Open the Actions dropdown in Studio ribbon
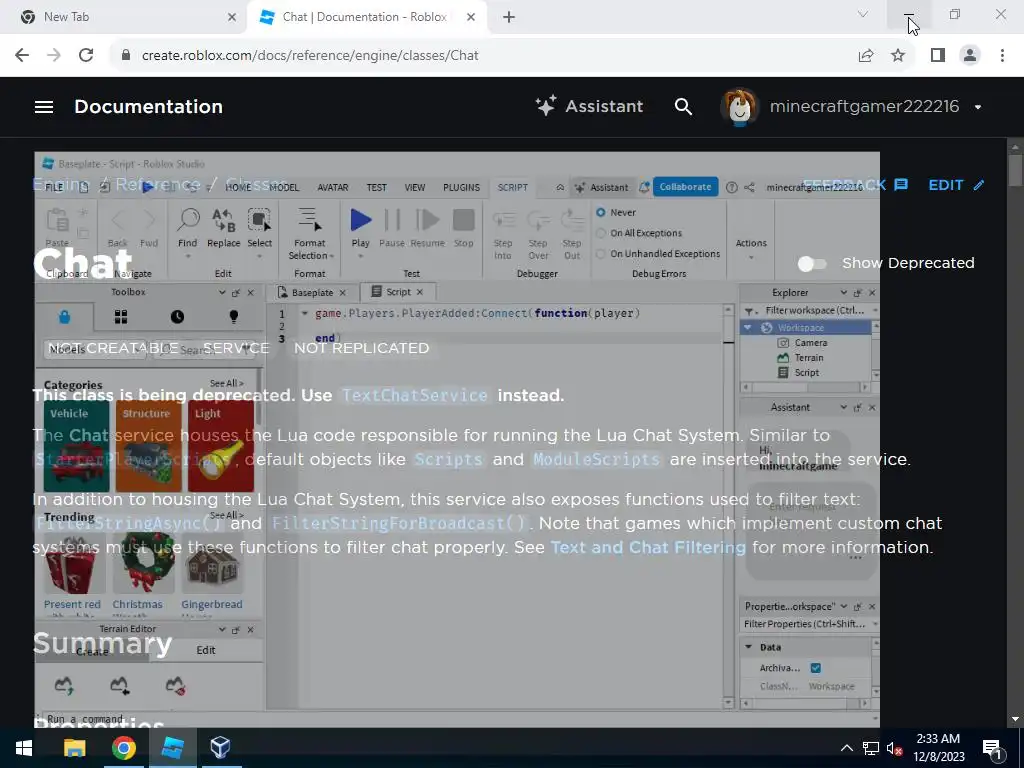Viewport: 1024px width, 768px height. tap(751, 248)
